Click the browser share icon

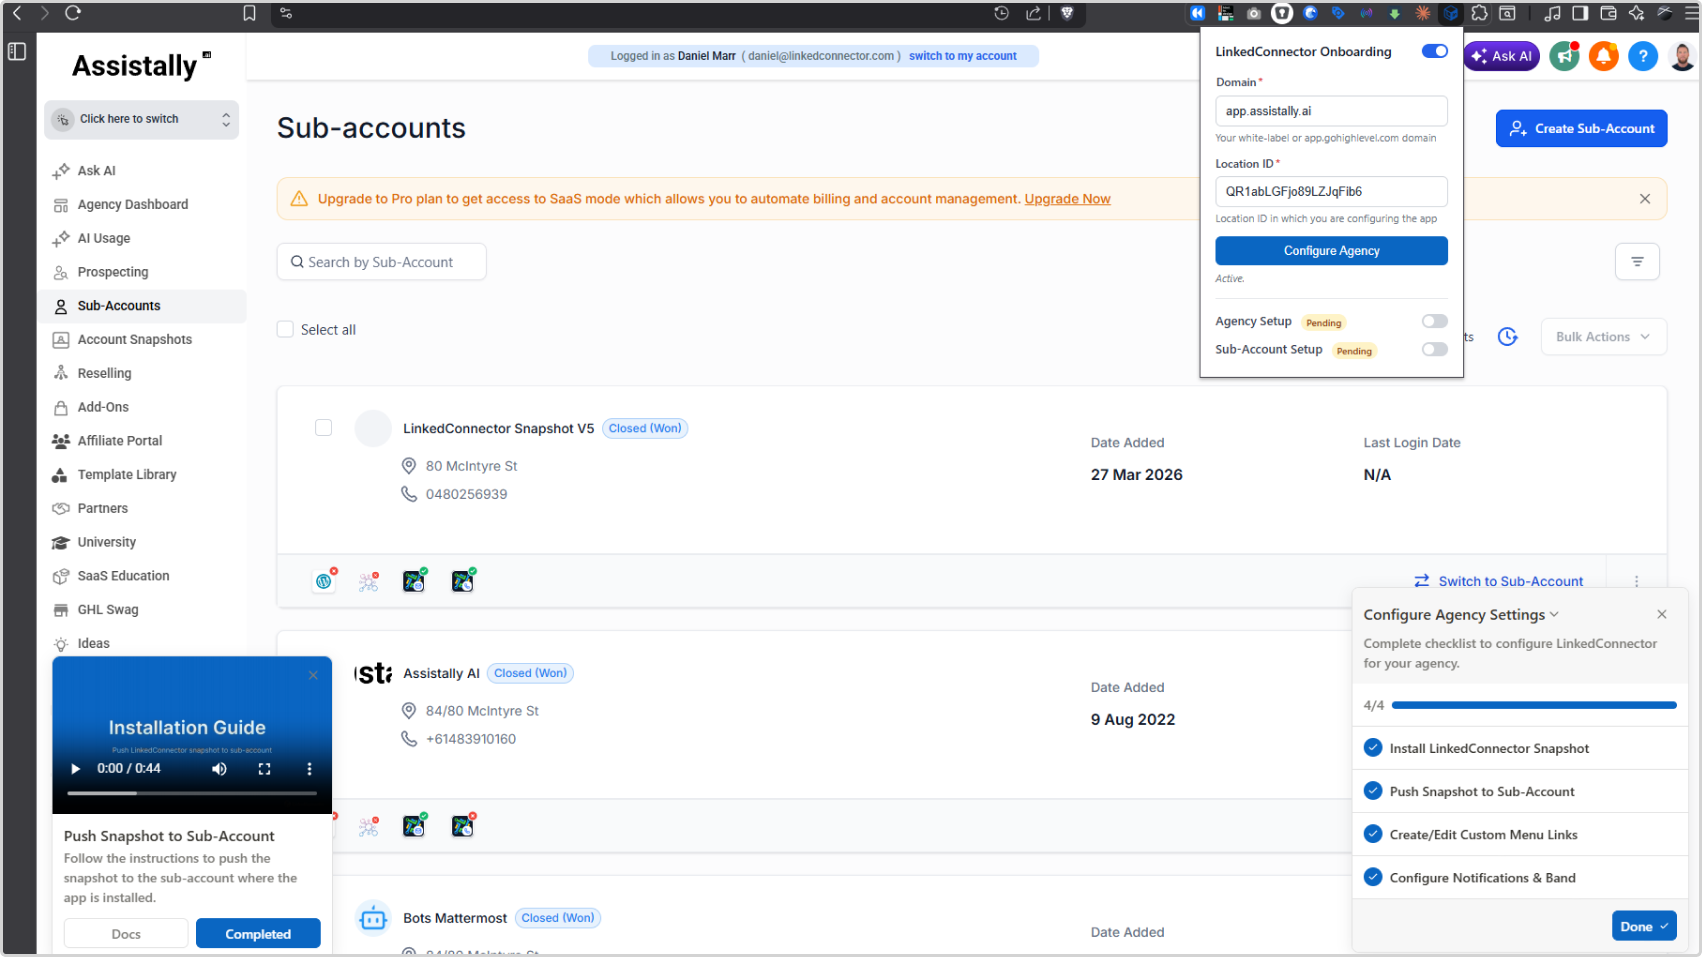(1033, 13)
